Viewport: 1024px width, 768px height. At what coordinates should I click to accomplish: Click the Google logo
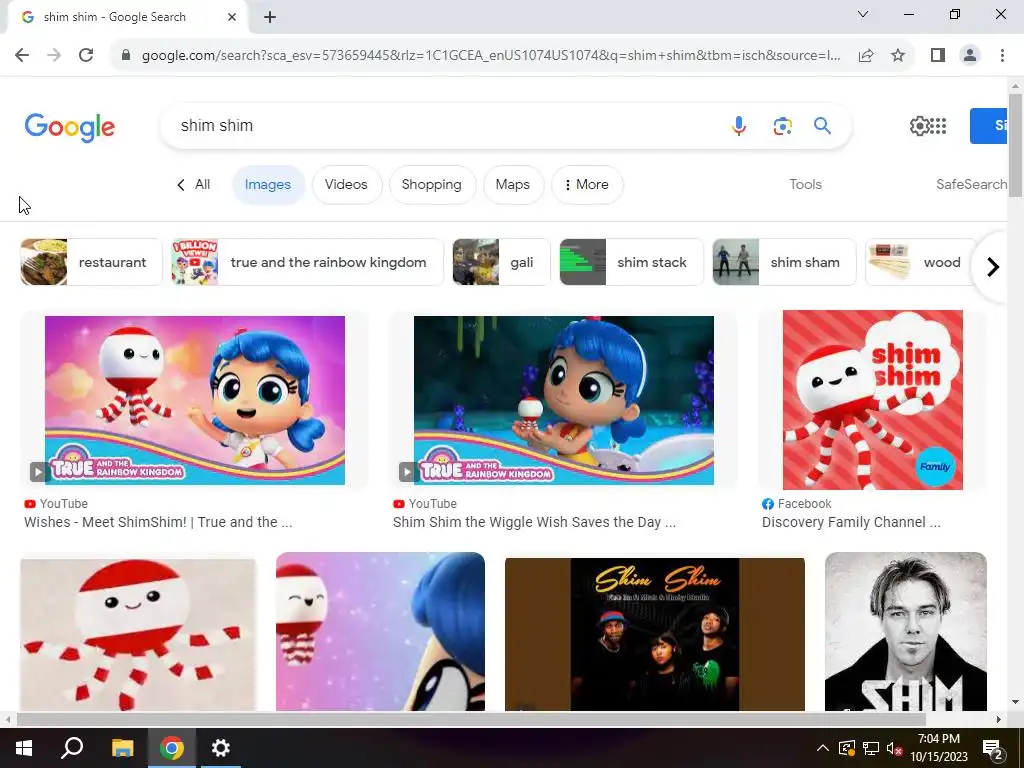coord(69,127)
